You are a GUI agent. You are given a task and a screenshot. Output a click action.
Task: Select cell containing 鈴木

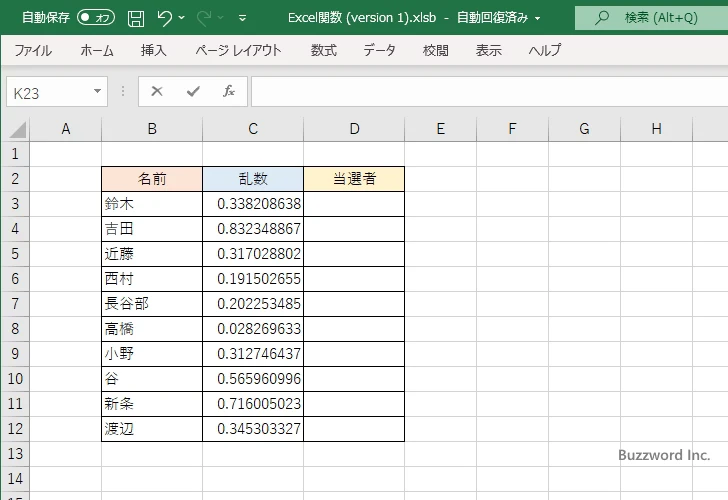click(152, 204)
